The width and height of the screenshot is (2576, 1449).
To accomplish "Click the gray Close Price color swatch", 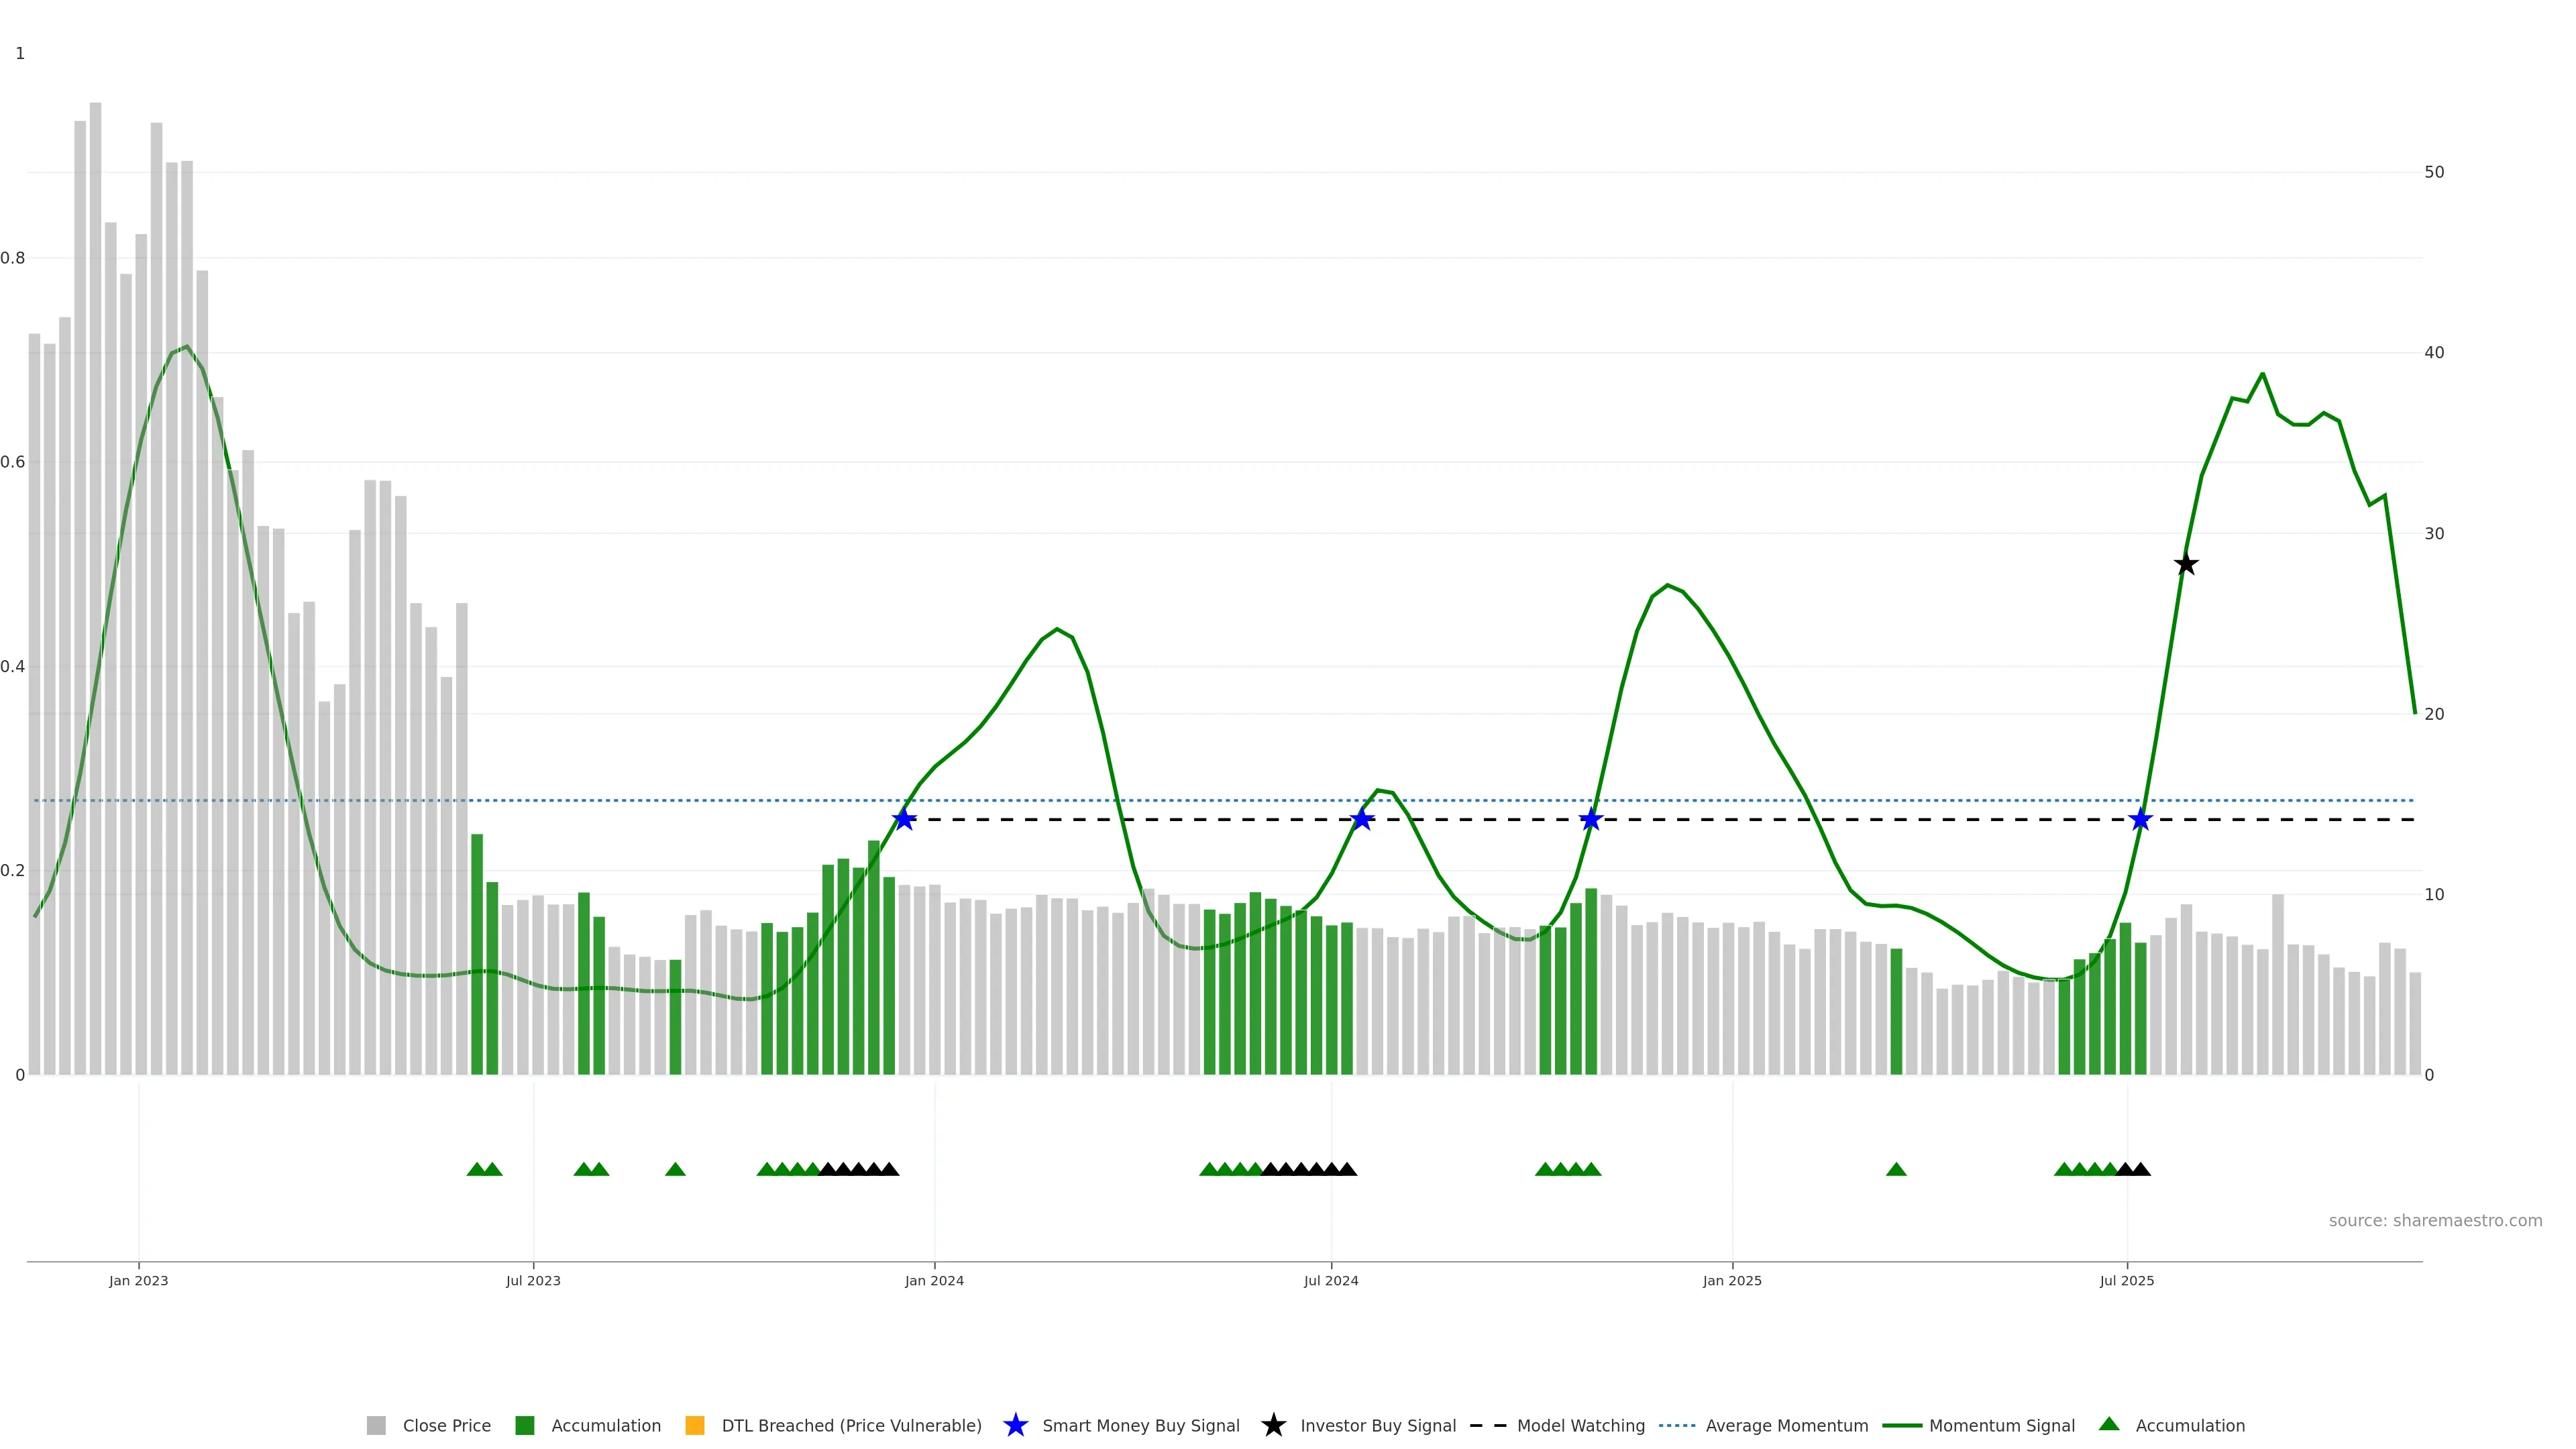I will pos(376,1425).
